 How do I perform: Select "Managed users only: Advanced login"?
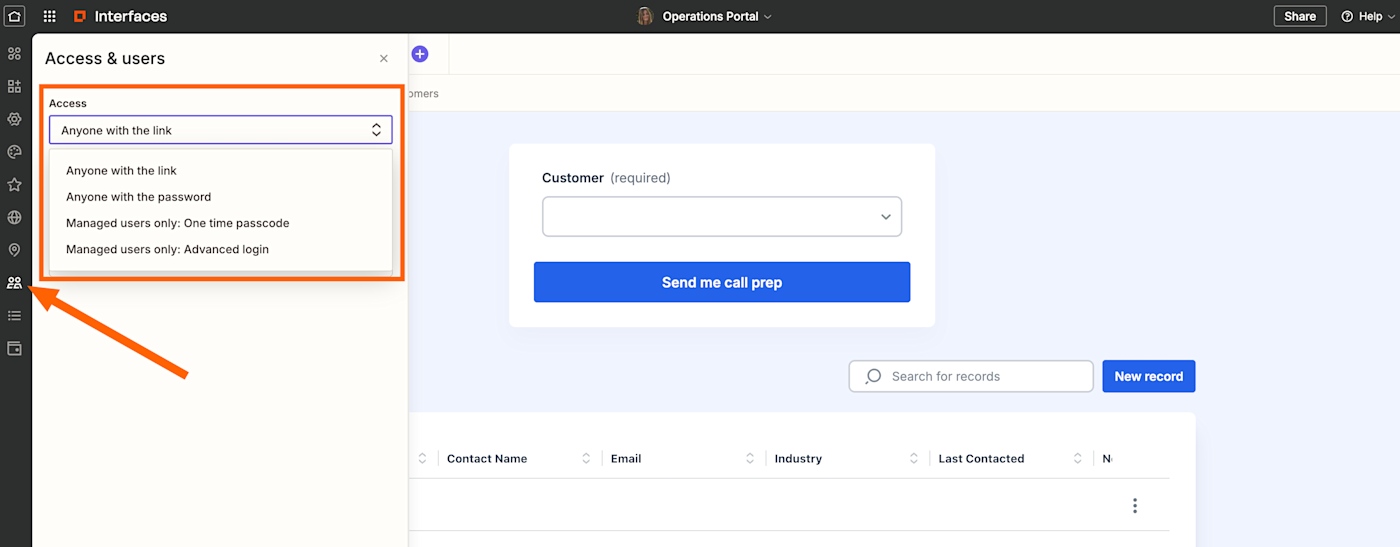point(168,249)
